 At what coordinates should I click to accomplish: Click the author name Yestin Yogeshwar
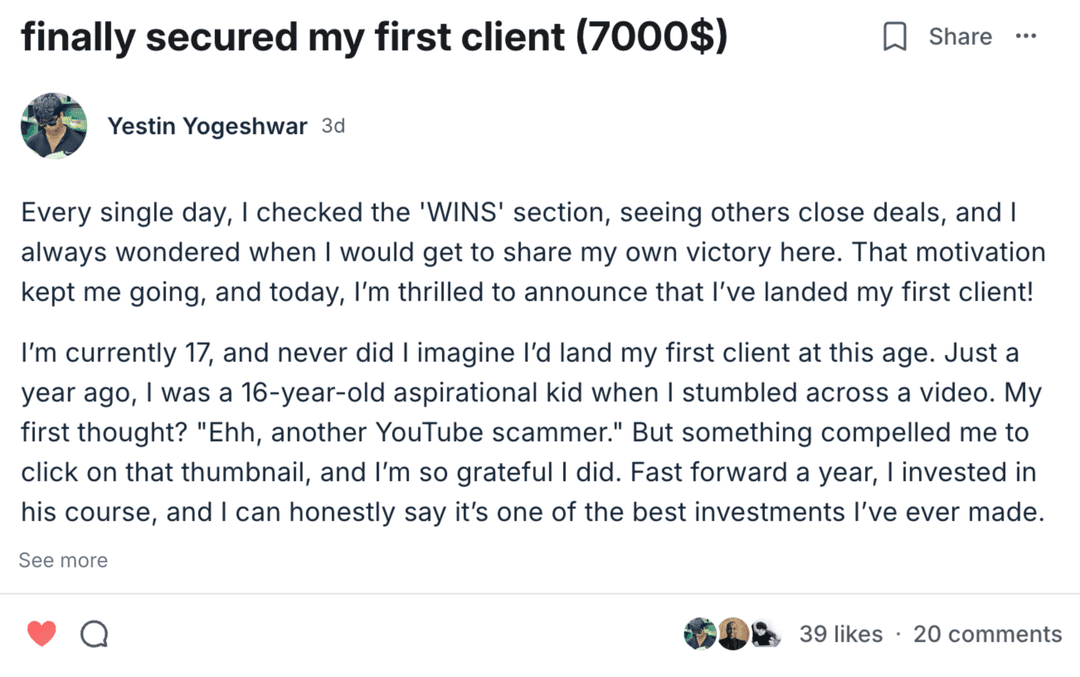[x=207, y=127]
